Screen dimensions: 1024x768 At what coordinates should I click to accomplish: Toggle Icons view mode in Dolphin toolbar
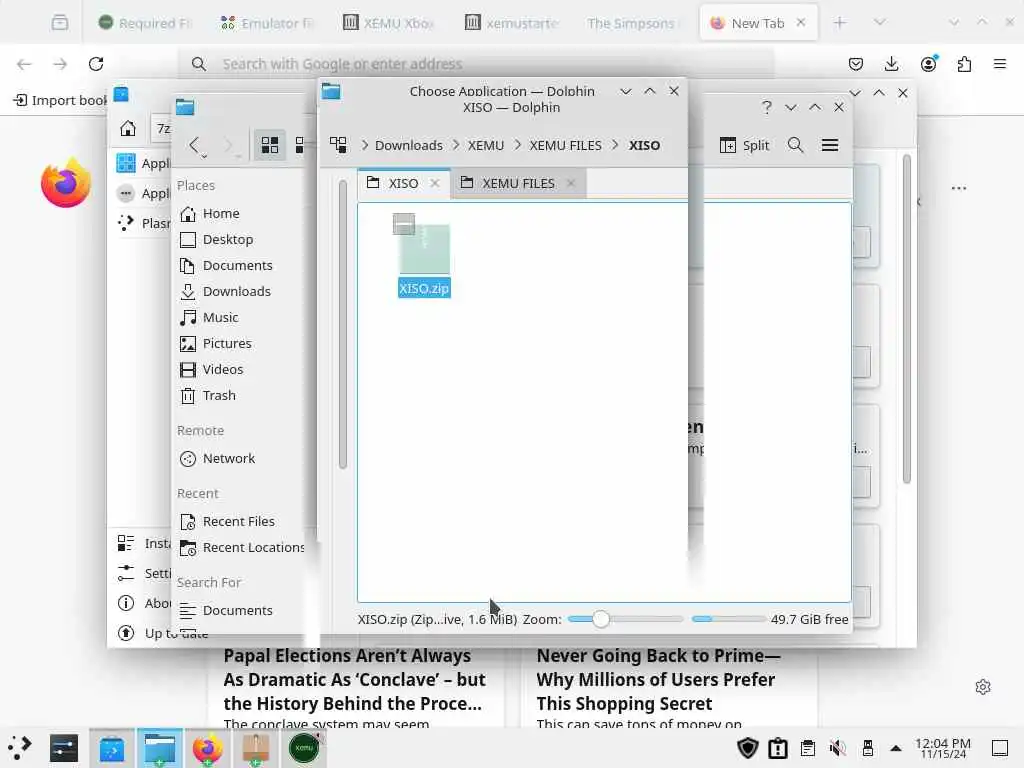coord(270,145)
